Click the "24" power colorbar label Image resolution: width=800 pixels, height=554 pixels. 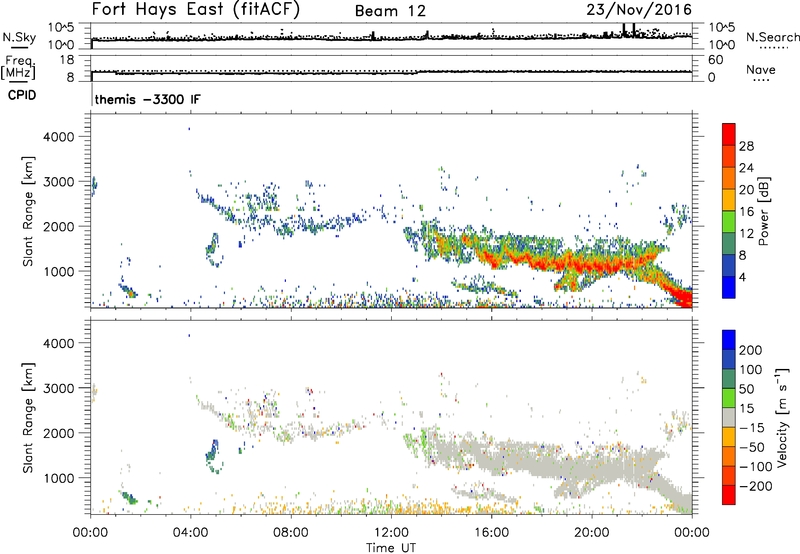pyautogui.click(x=746, y=168)
